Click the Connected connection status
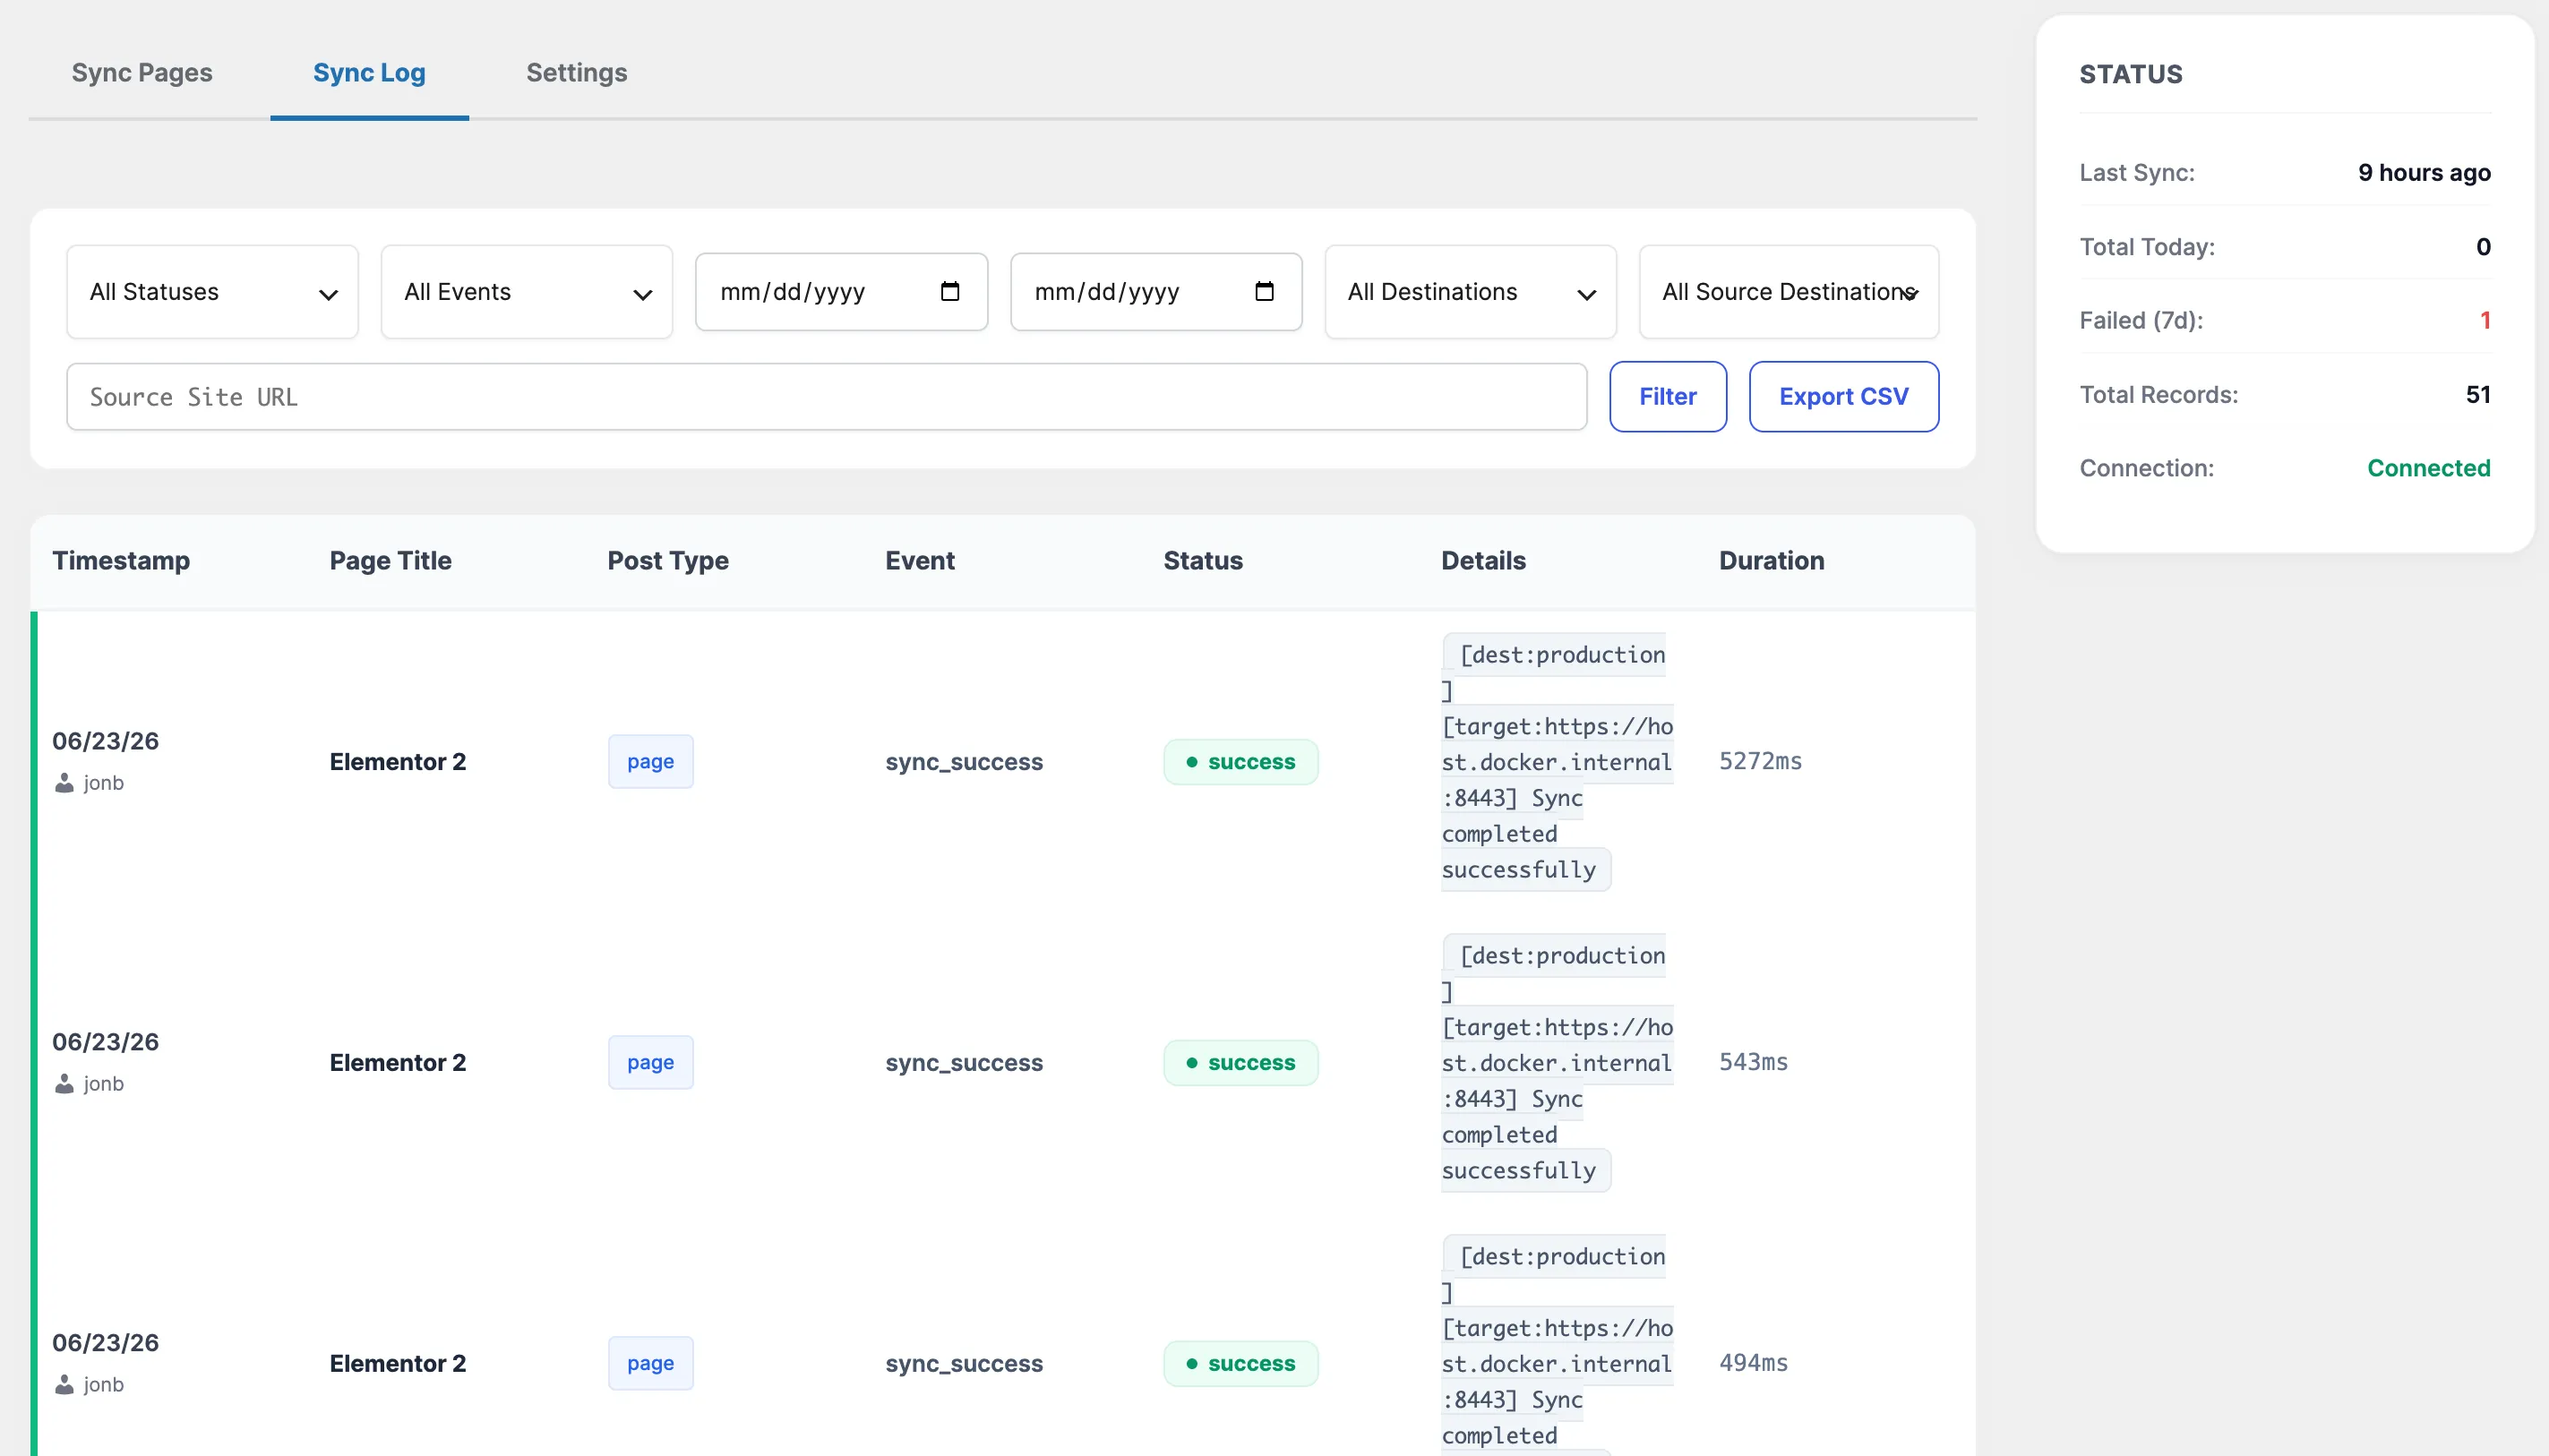Image resolution: width=2549 pixels, height=1456 pixels. click(x=2429, y=468)
